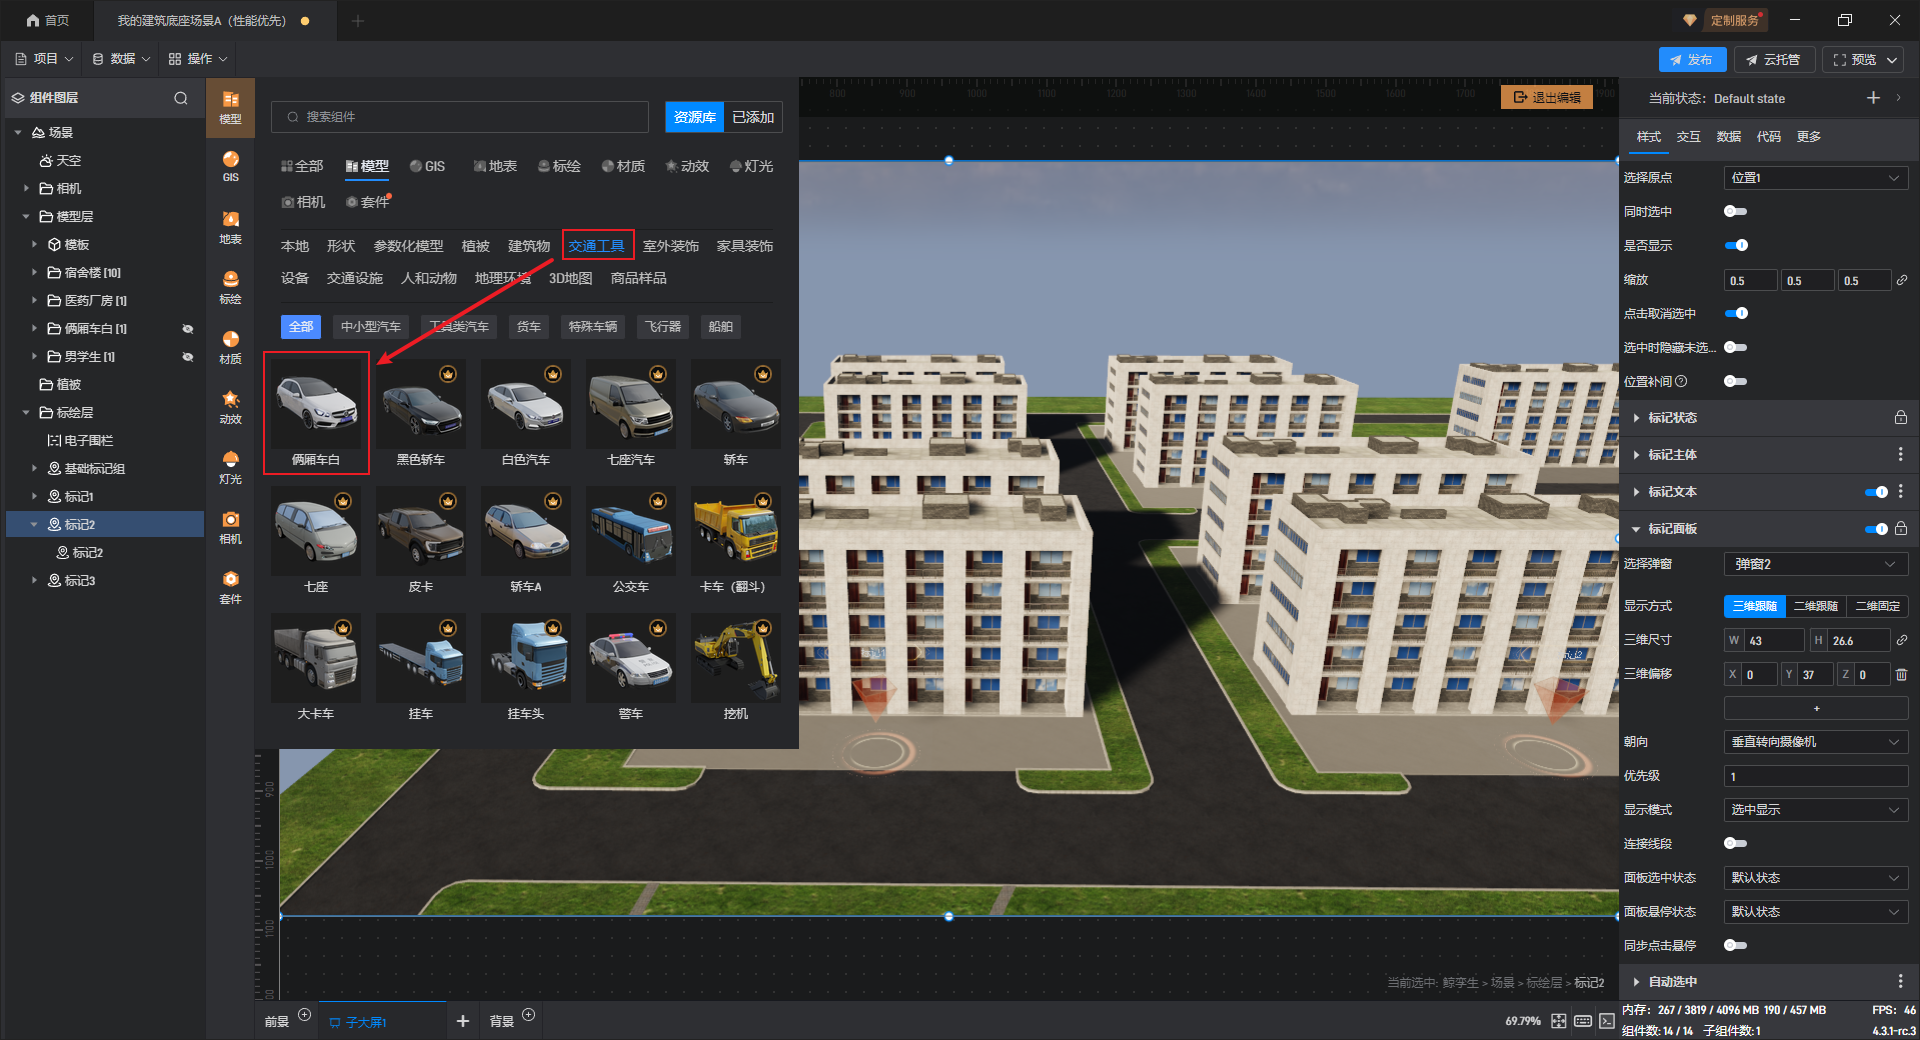Image resolution: width=1920 pixels, height=1040 pixels.
Task: Switch to the 交互 tab
Action: [1688, 137]
